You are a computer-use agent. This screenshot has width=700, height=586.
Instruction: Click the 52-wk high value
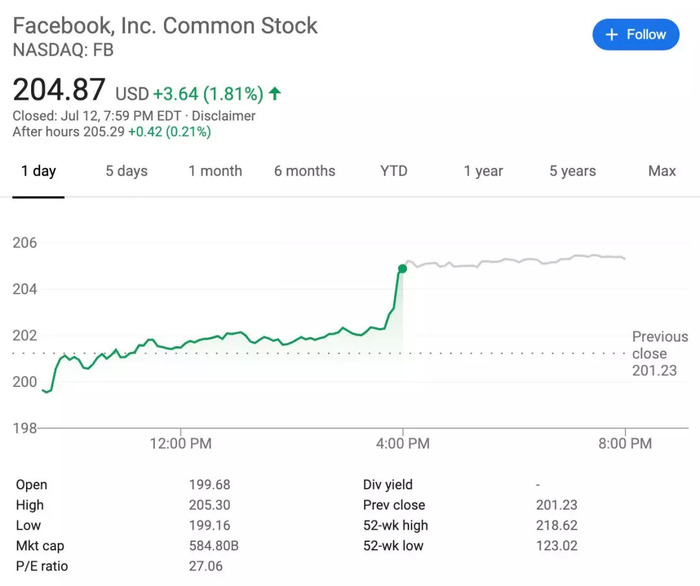pos(556,525)
